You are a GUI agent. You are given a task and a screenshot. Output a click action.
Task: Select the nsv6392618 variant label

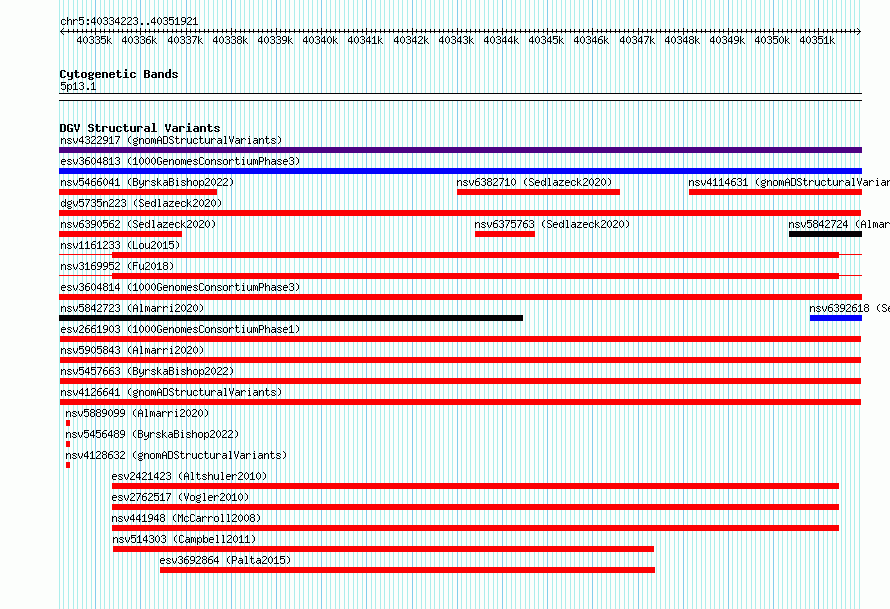tap(849, 308)
